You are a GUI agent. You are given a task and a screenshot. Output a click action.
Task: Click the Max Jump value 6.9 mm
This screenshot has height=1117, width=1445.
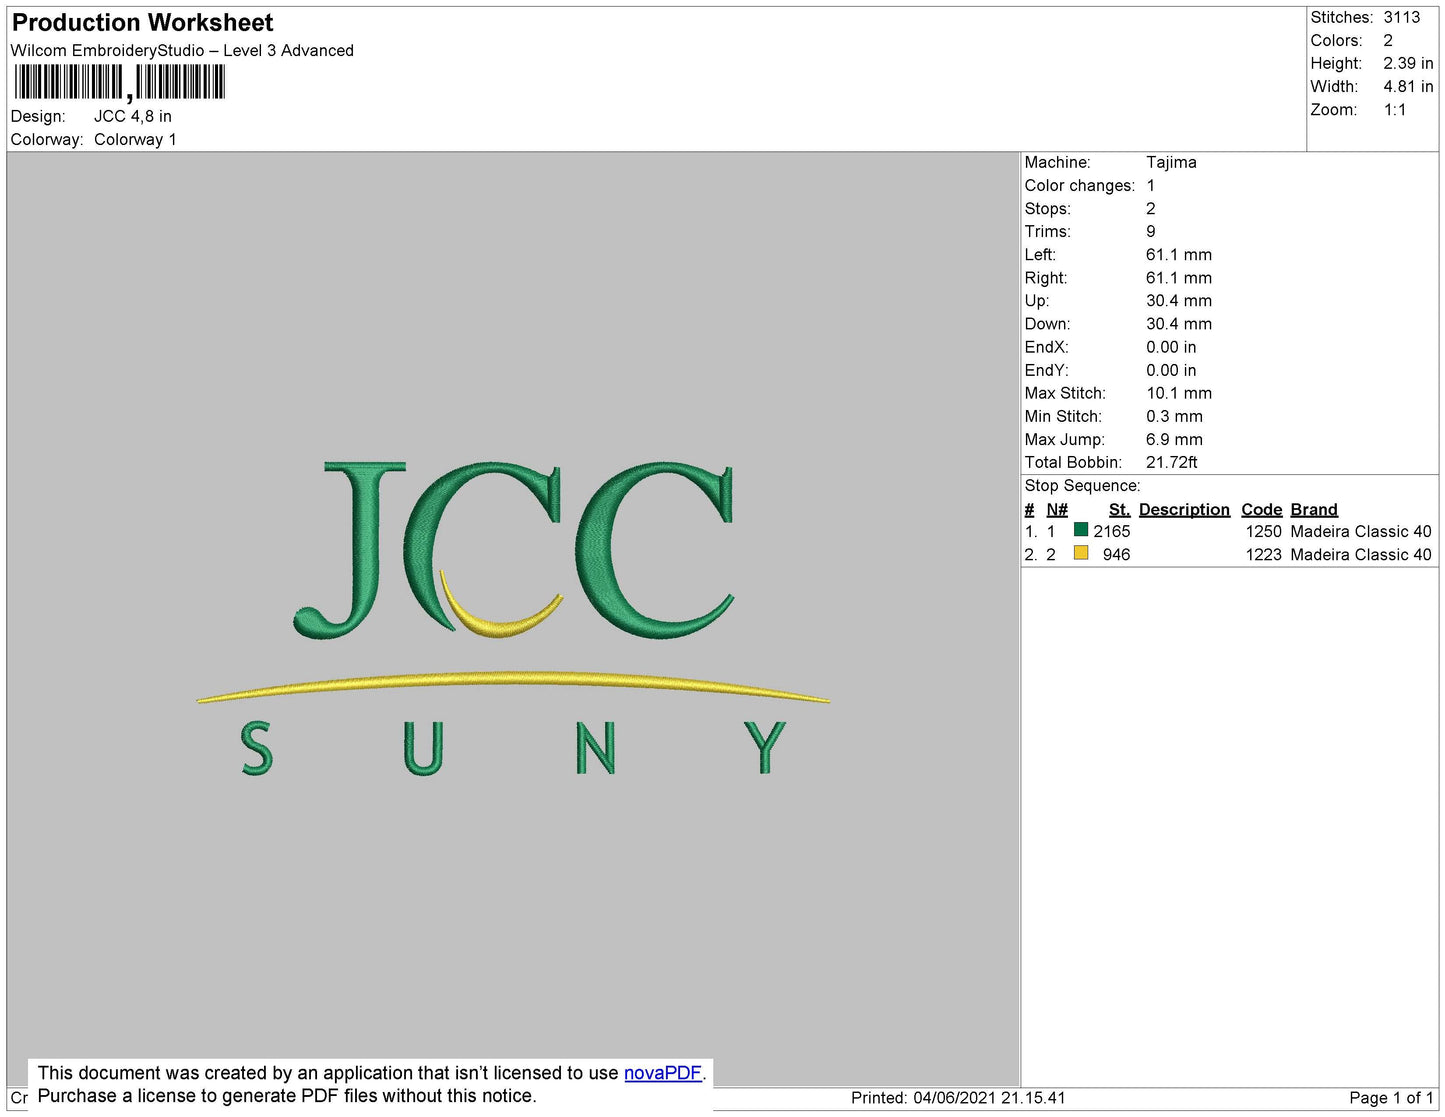[x=1174, y=439]
